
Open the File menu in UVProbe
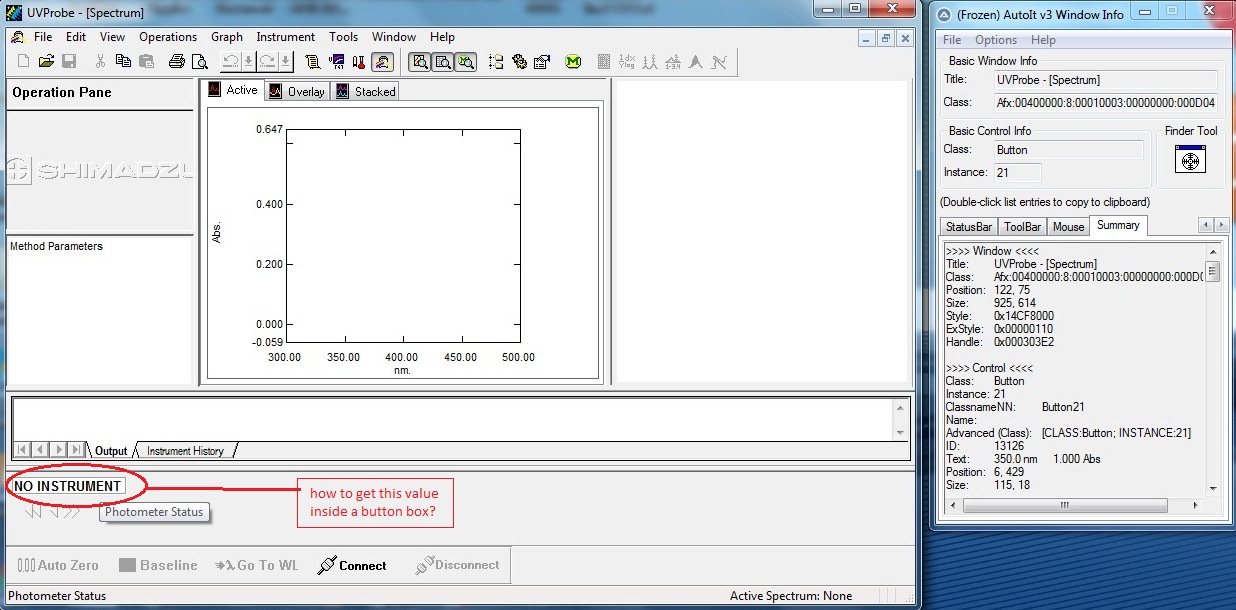pos(43,37)
